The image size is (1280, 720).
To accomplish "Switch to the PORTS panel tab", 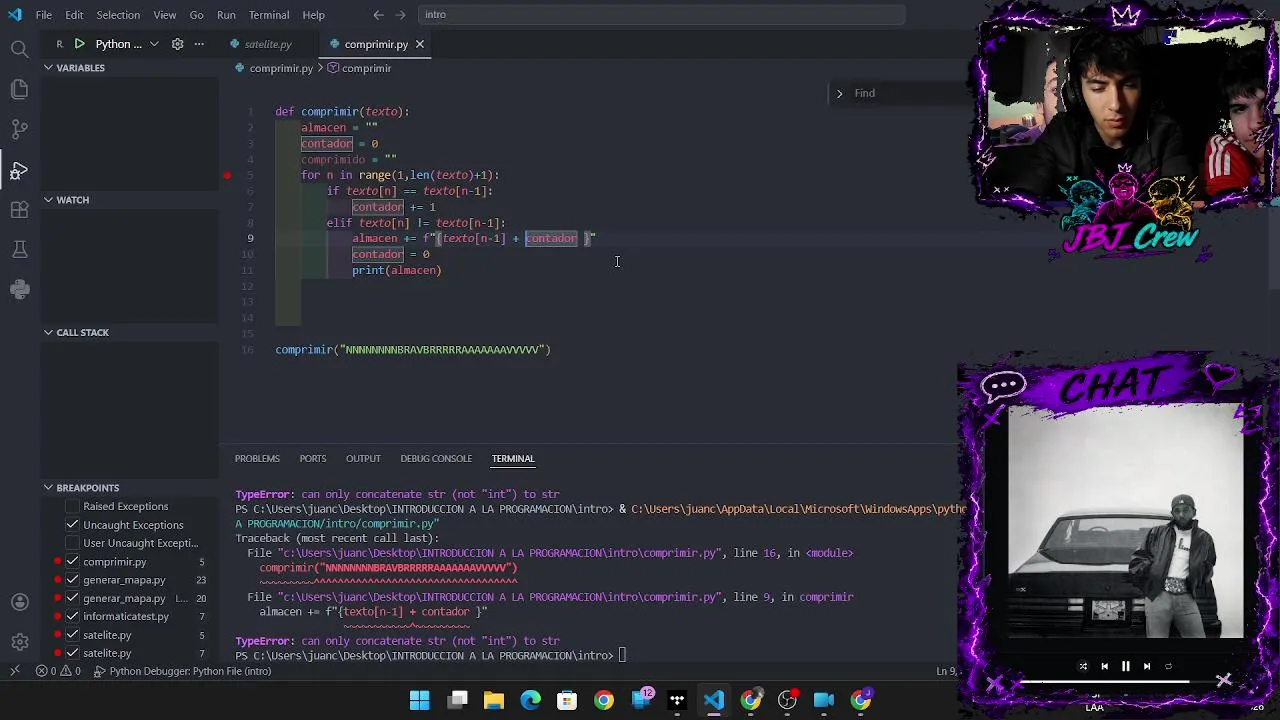I will [313, 459].
